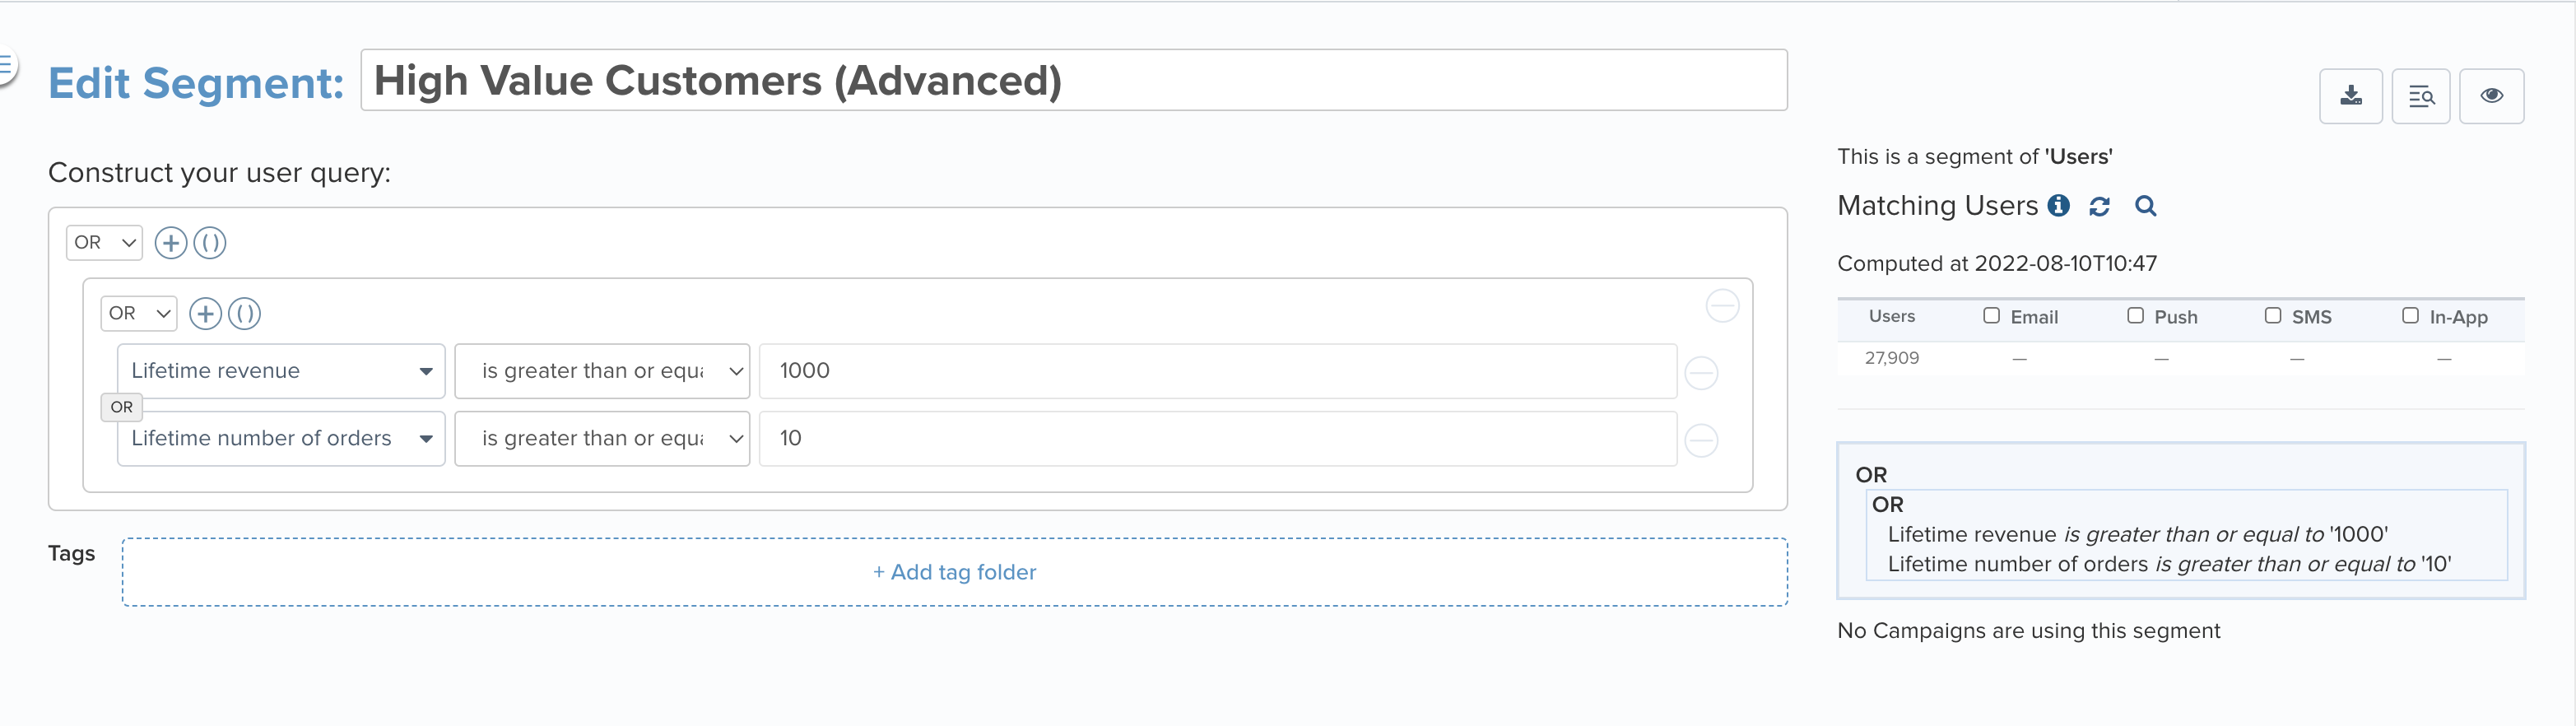Expand the Lifetime revenue attribute dropdown
This screenshot has height=726, width=2576.
pyautogui.click(x=281, y=371)
